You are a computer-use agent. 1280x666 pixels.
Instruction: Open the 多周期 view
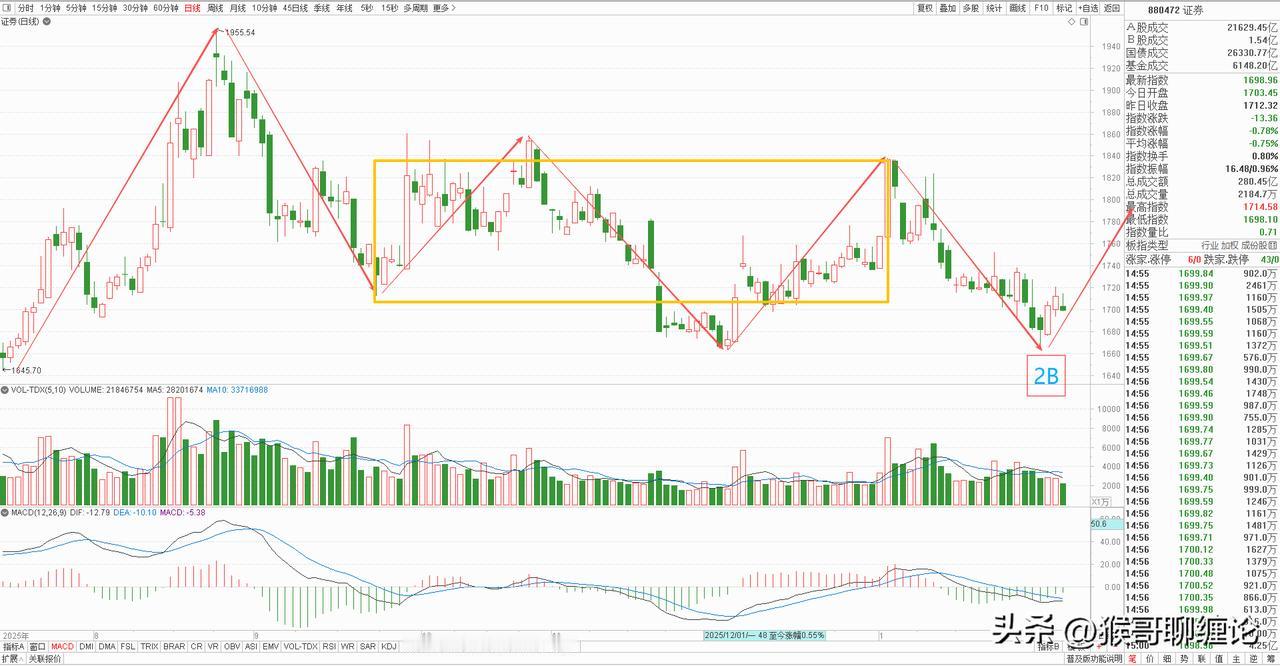coord(416,7)
